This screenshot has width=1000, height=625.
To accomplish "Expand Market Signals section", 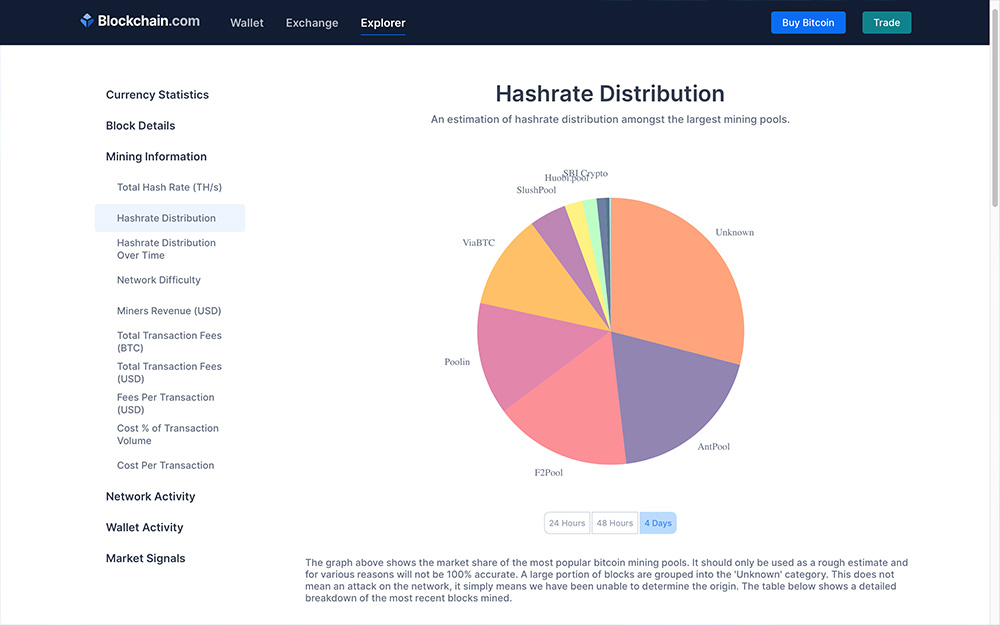I will 145,558.
